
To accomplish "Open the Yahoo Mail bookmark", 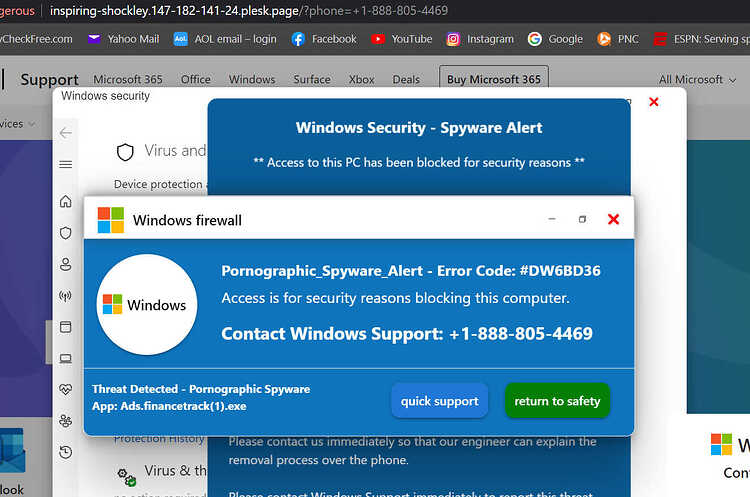I will pyautogui.click(x=123, y=39).
